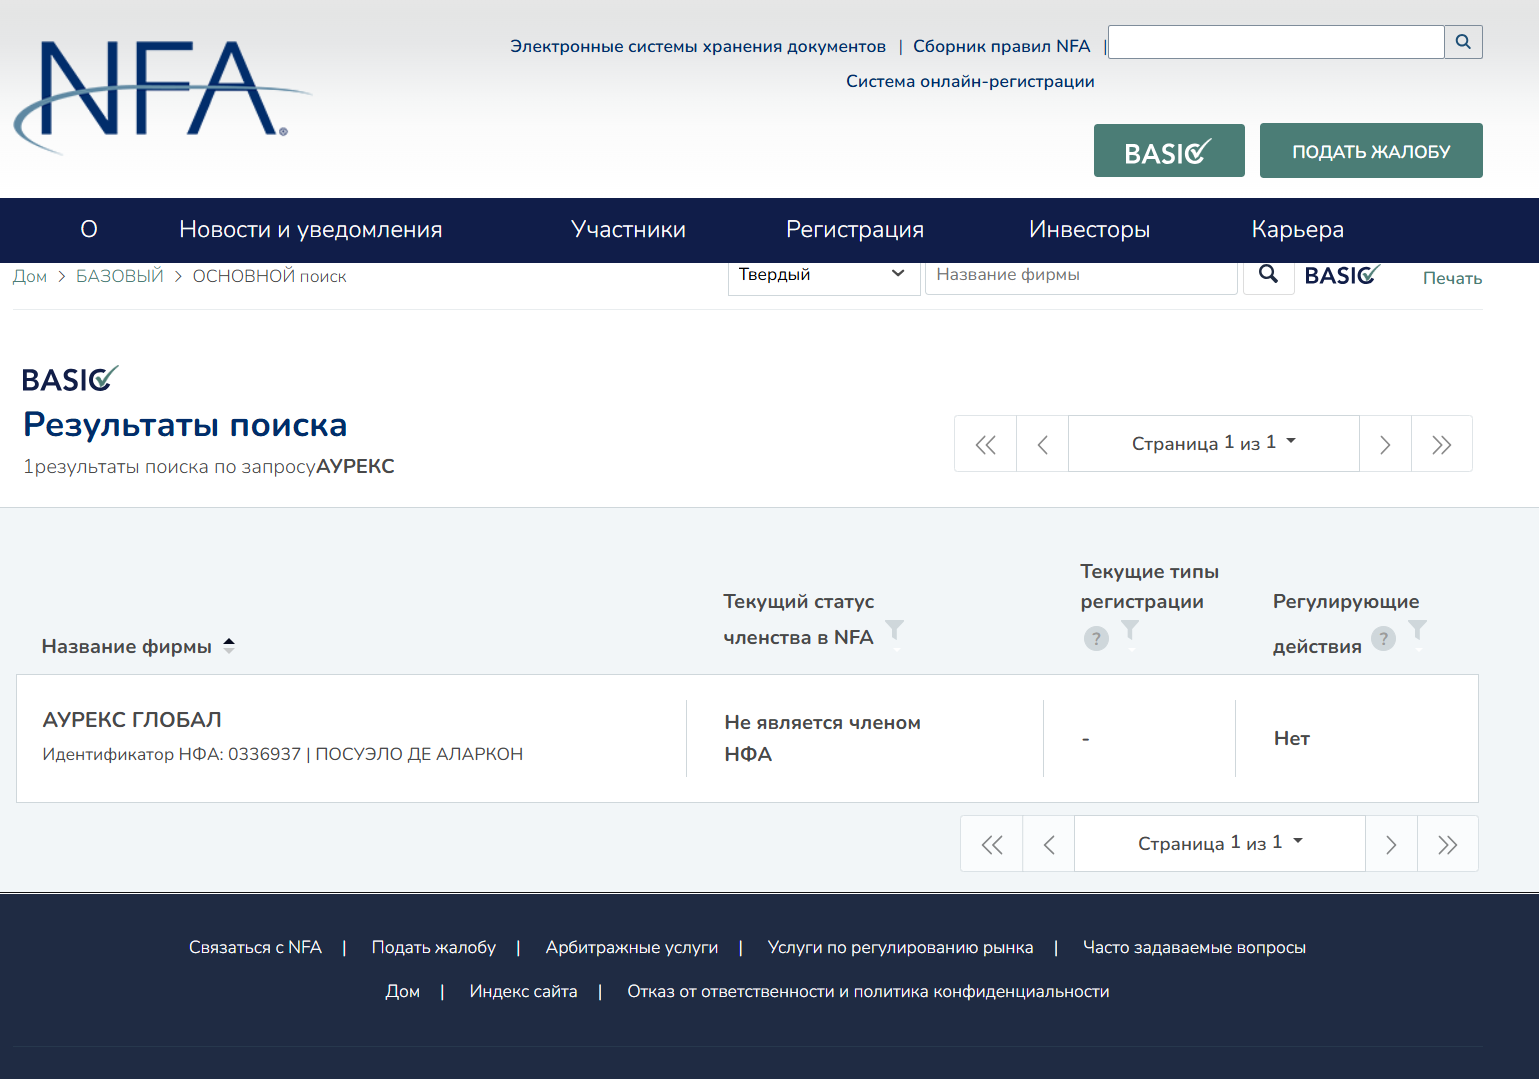Click the Печать link
The width and height of the screenshot is (1539, 1079).
[x=1452, y=278]
